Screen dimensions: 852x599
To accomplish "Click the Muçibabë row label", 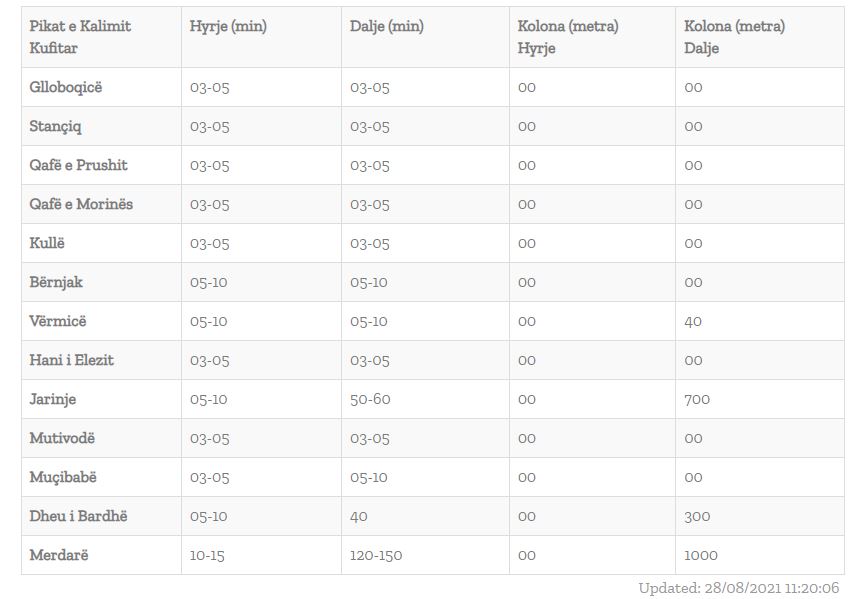I will click(x=64, y=477).
